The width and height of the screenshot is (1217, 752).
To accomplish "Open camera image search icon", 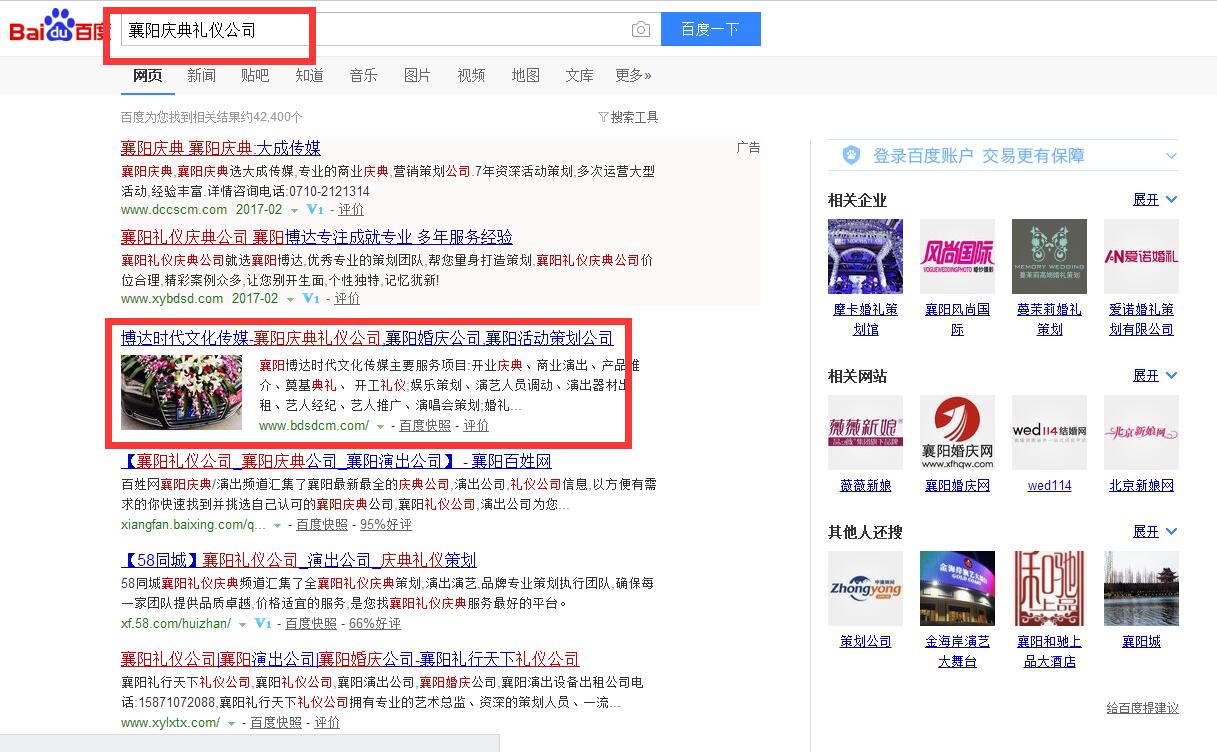I will pyautogui.click(x=641, y=30).
